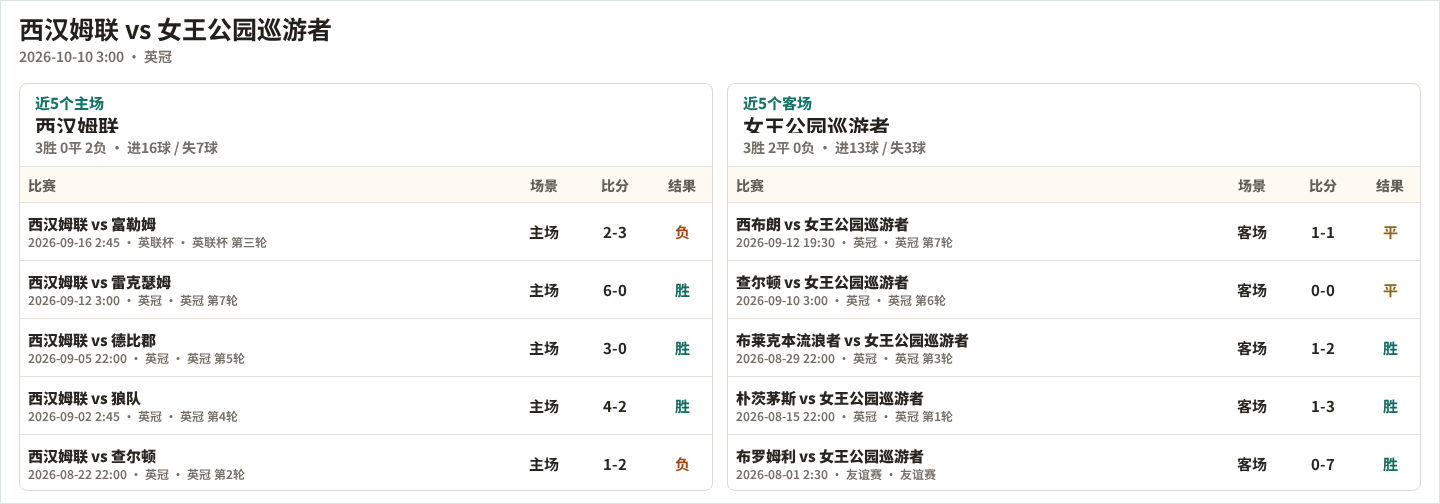Click the 2026-08-15 22:00 英冠 第1轮 detail line
This screenshot has height=504, width=1440.
tap(844, 417)
